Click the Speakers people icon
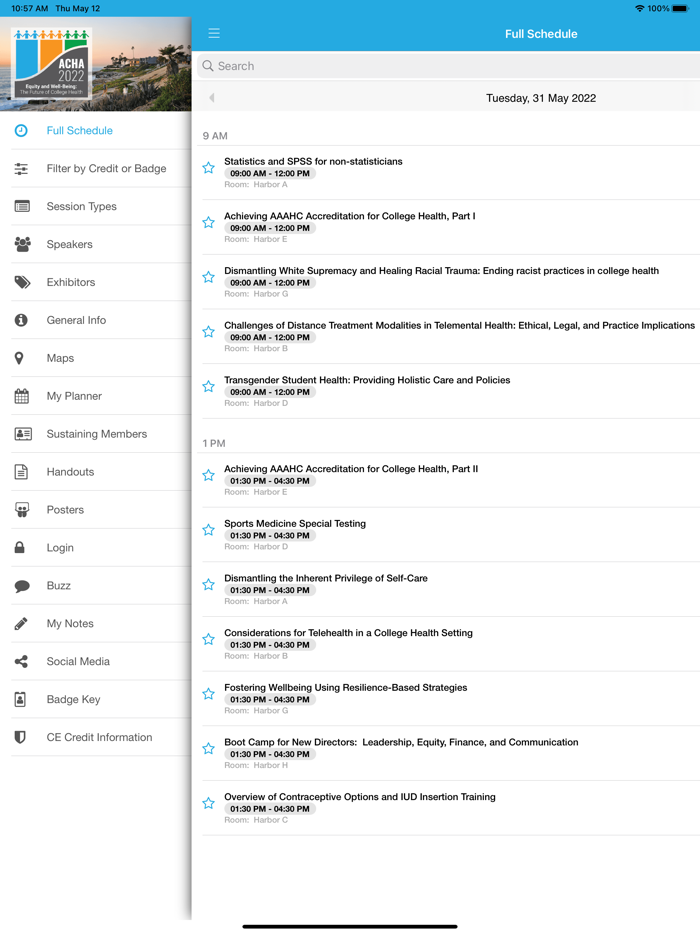This screenshot has height=934, width=700. click(23, 244)
